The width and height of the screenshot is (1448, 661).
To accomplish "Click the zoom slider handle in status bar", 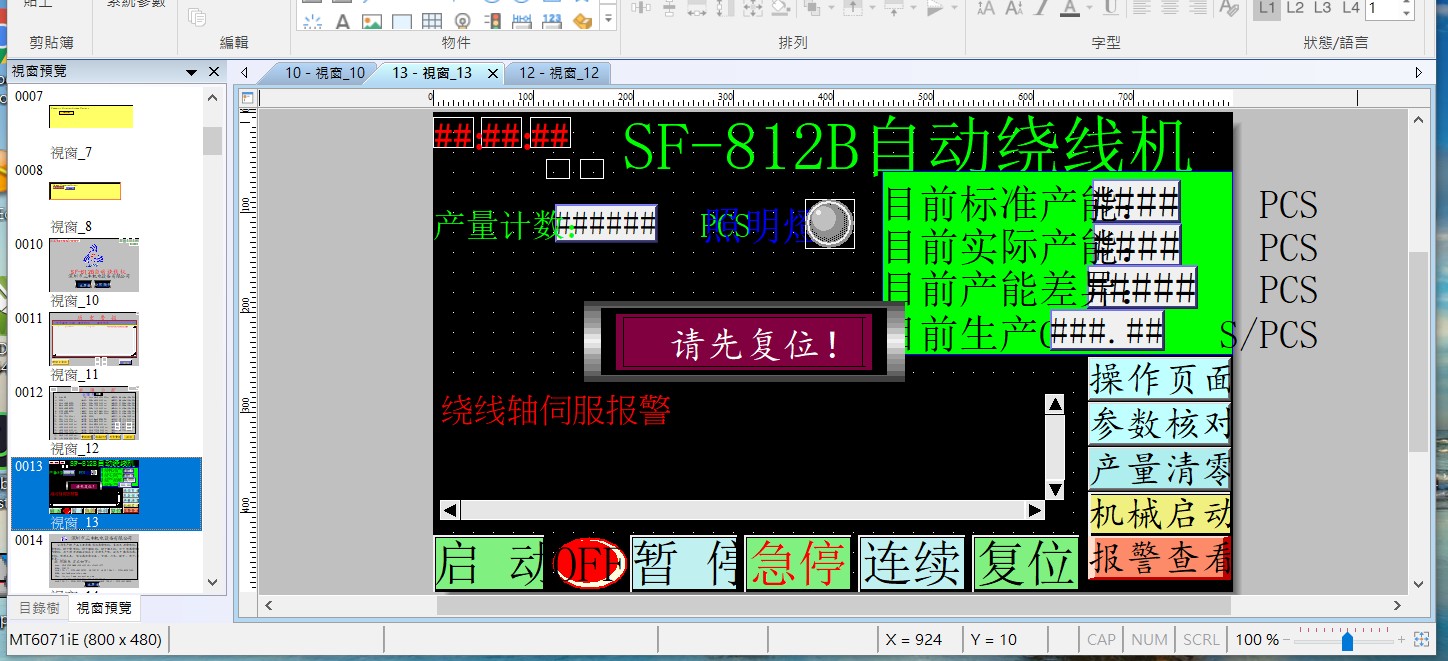I will (x=1347, y=640).
